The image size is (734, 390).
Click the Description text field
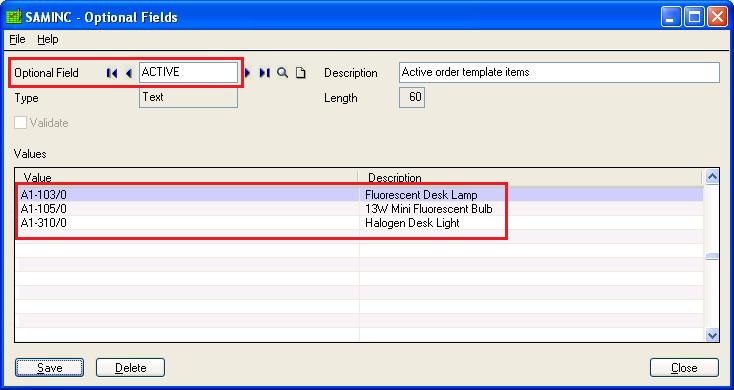(559, 73)
